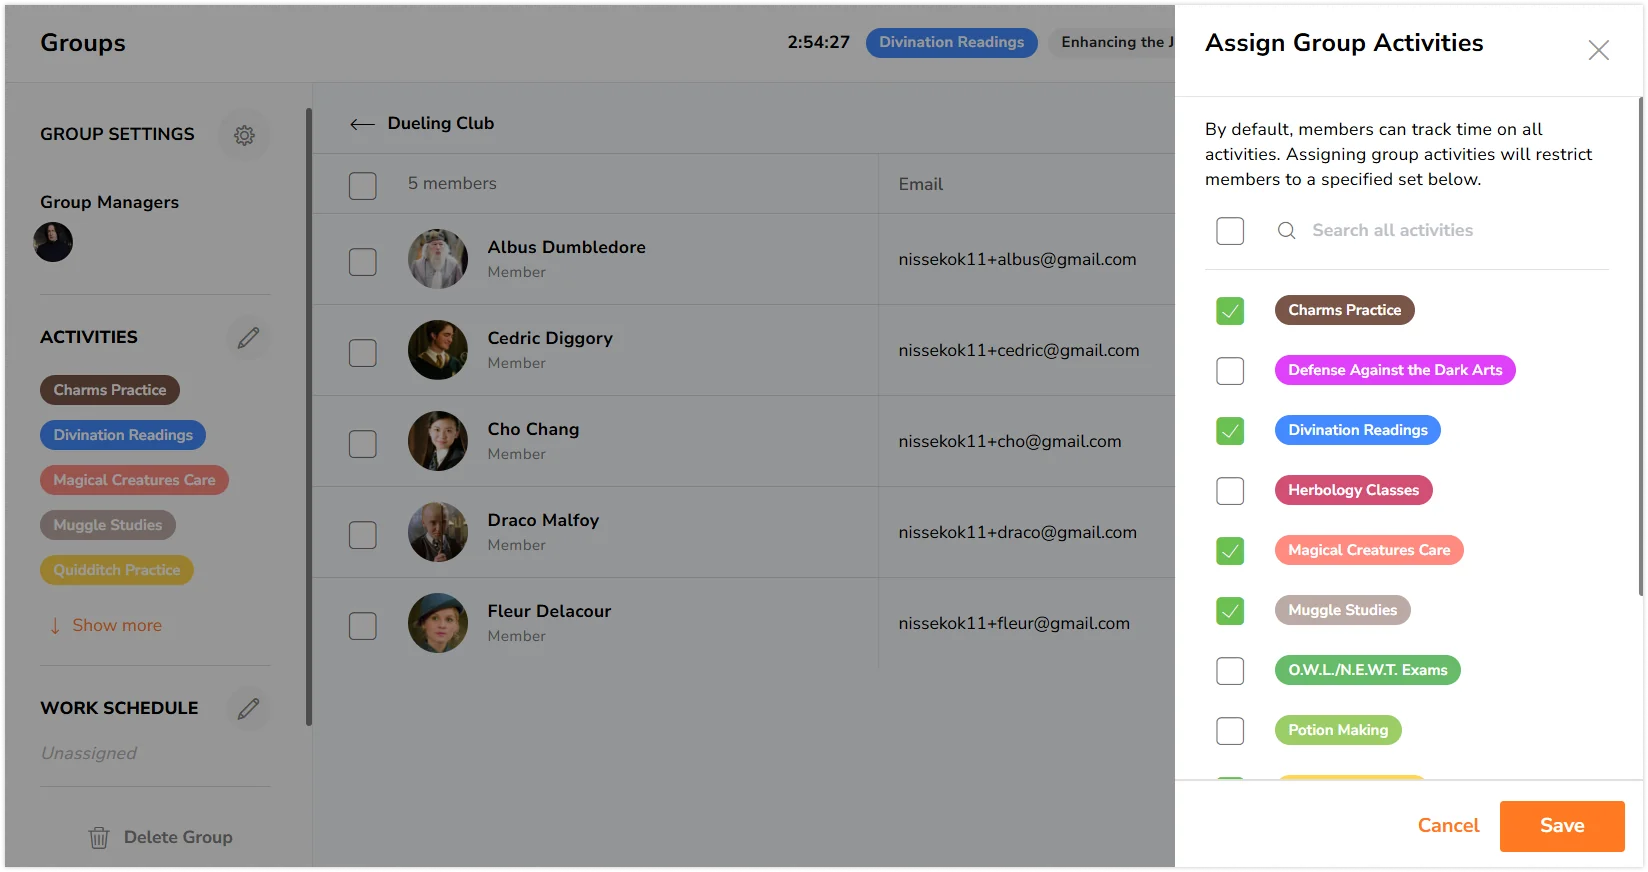The width and height of the screenshot is (1648, 872).
Task: Click the Email column header
Action: click(920, 185)
